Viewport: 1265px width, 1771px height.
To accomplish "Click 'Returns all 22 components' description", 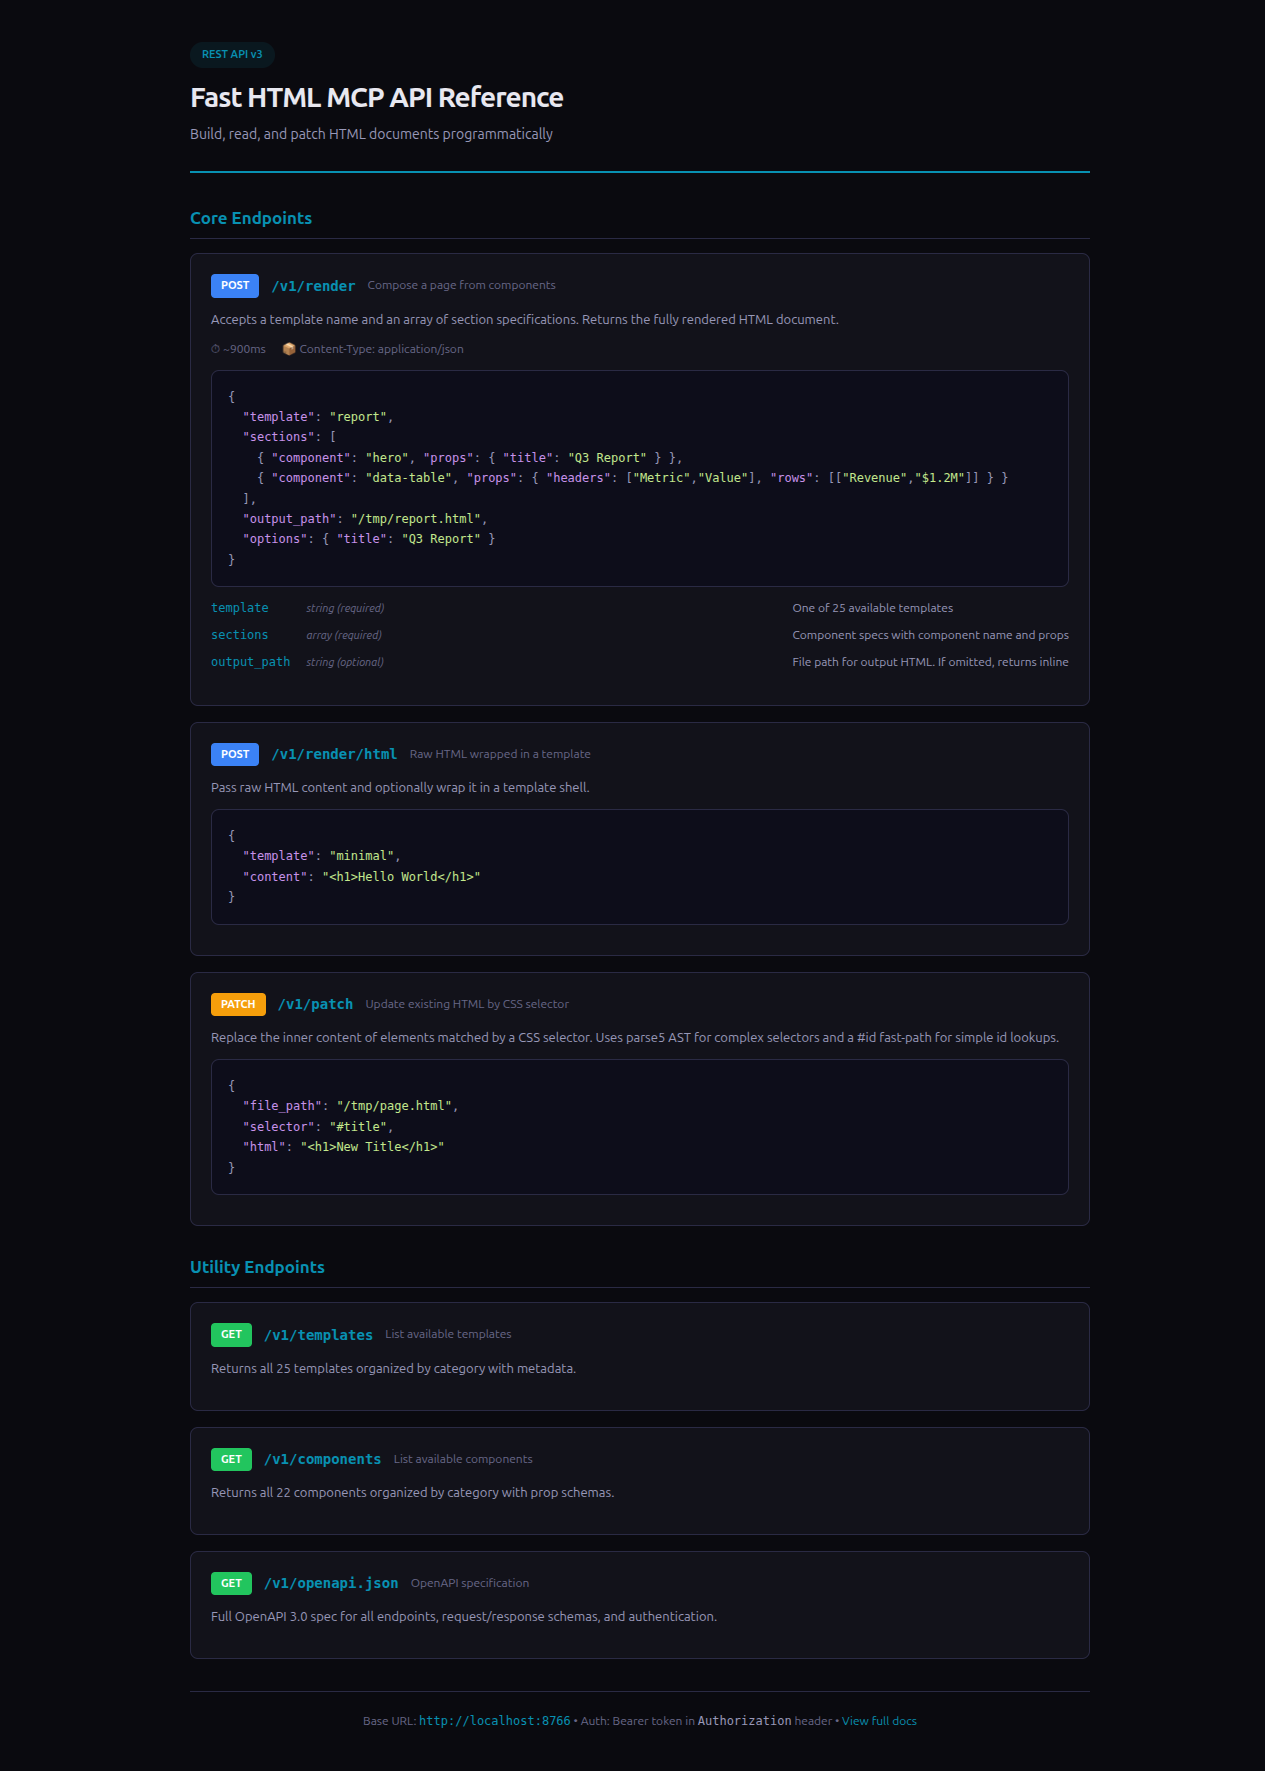I will pyautogui.click(x=412, y=1493).
